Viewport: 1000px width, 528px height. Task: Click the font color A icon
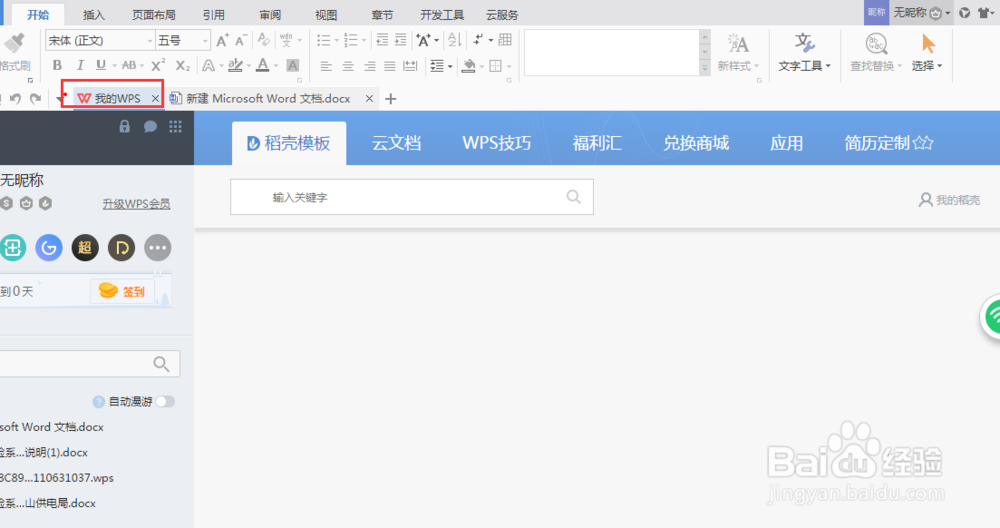(263, 65)
